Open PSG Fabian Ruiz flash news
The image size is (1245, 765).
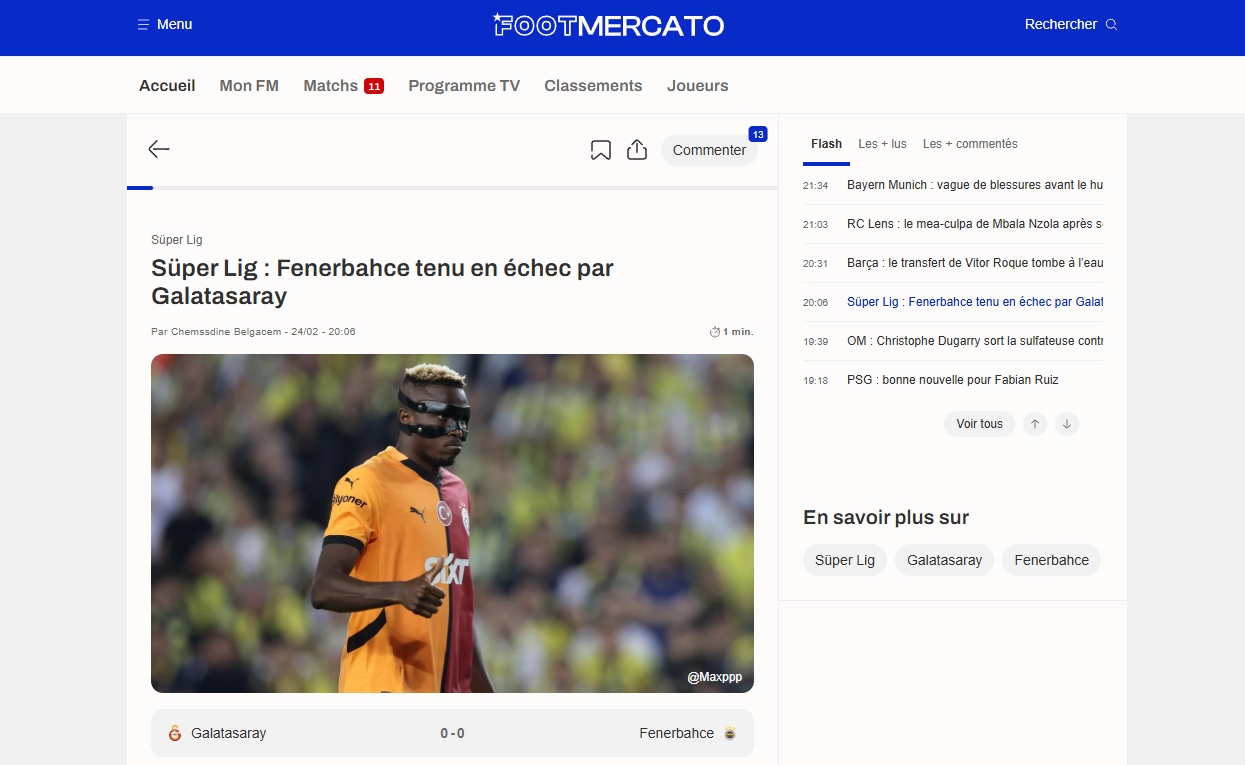[x=952, y=380]
